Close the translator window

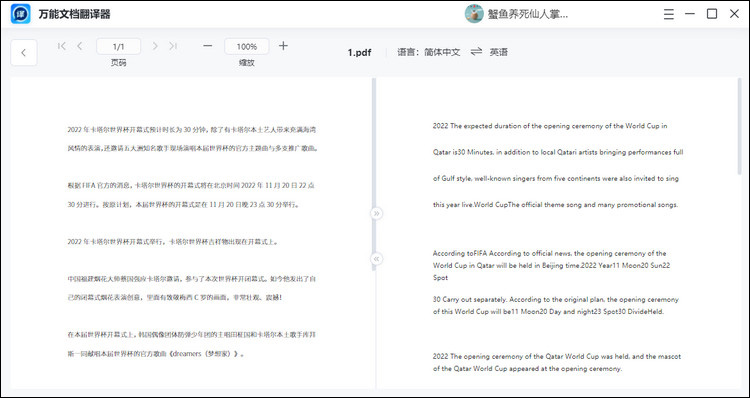pyautogui.click(x=734, y=14)
